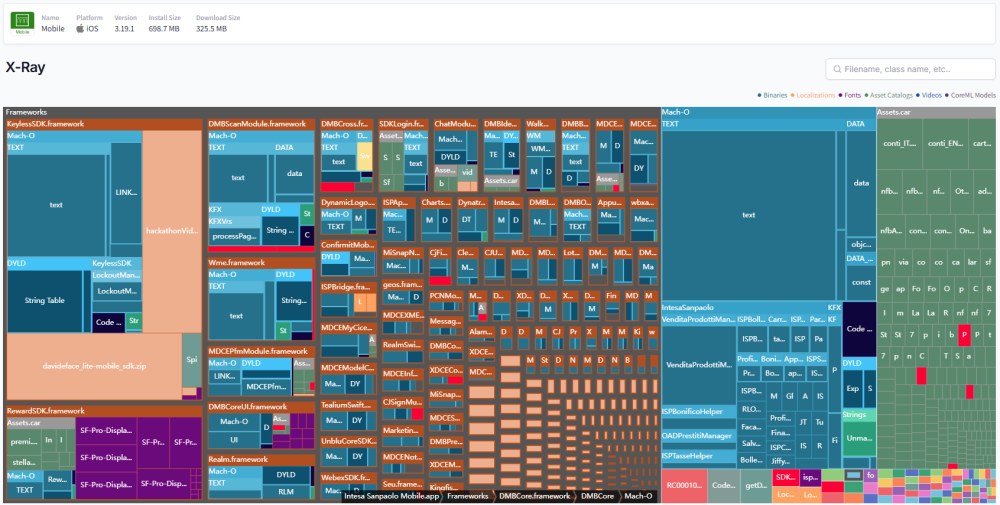
Task: Open Intesa Sanpaolo Mobile.app in the breadcrumb
Action: [x=390, y=495]
